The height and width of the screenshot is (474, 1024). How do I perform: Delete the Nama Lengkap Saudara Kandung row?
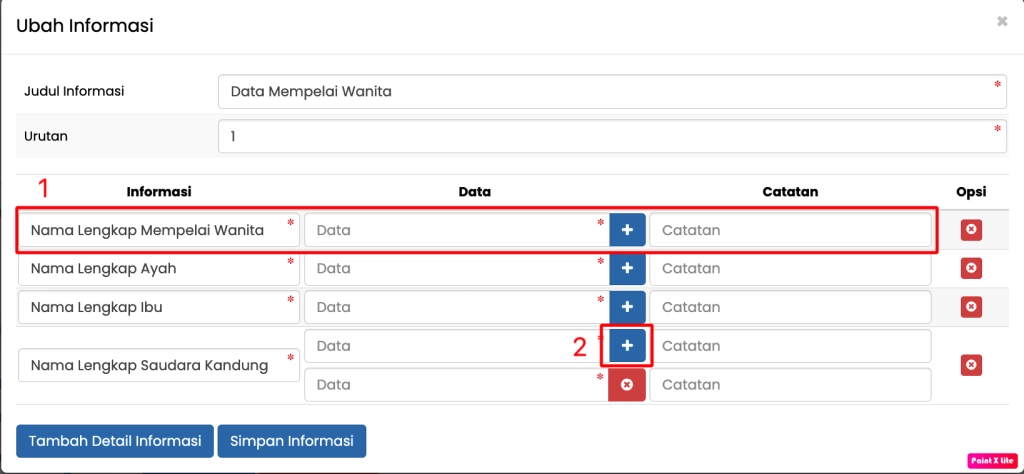click(970, 365)
